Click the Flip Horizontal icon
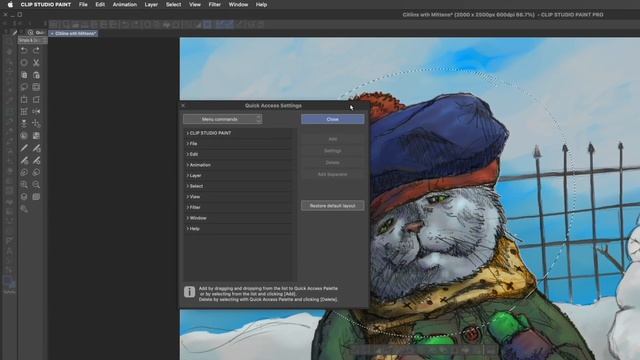The height and width of the screenshot is (360, 640). pos(36,111)
